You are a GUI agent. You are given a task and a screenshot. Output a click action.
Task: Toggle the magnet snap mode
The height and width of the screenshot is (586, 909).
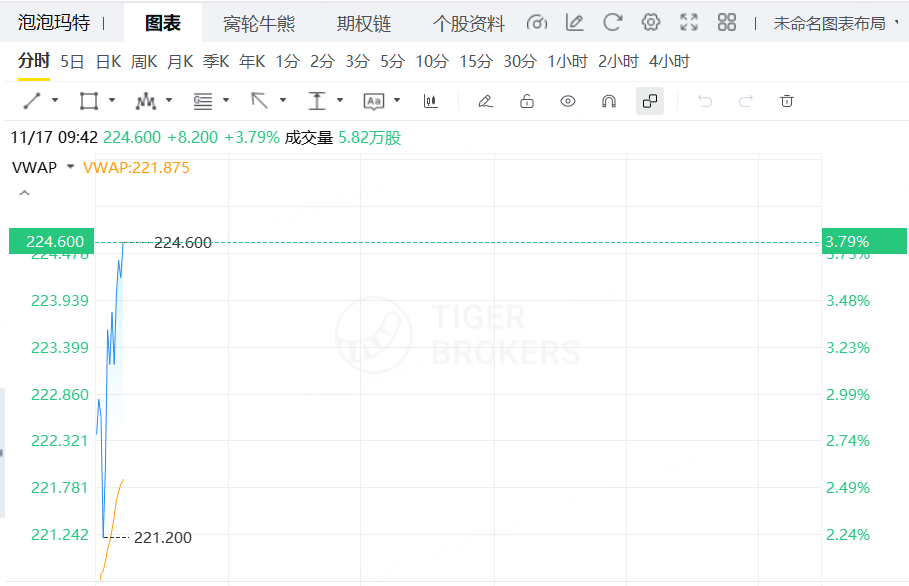coord(609,101)
